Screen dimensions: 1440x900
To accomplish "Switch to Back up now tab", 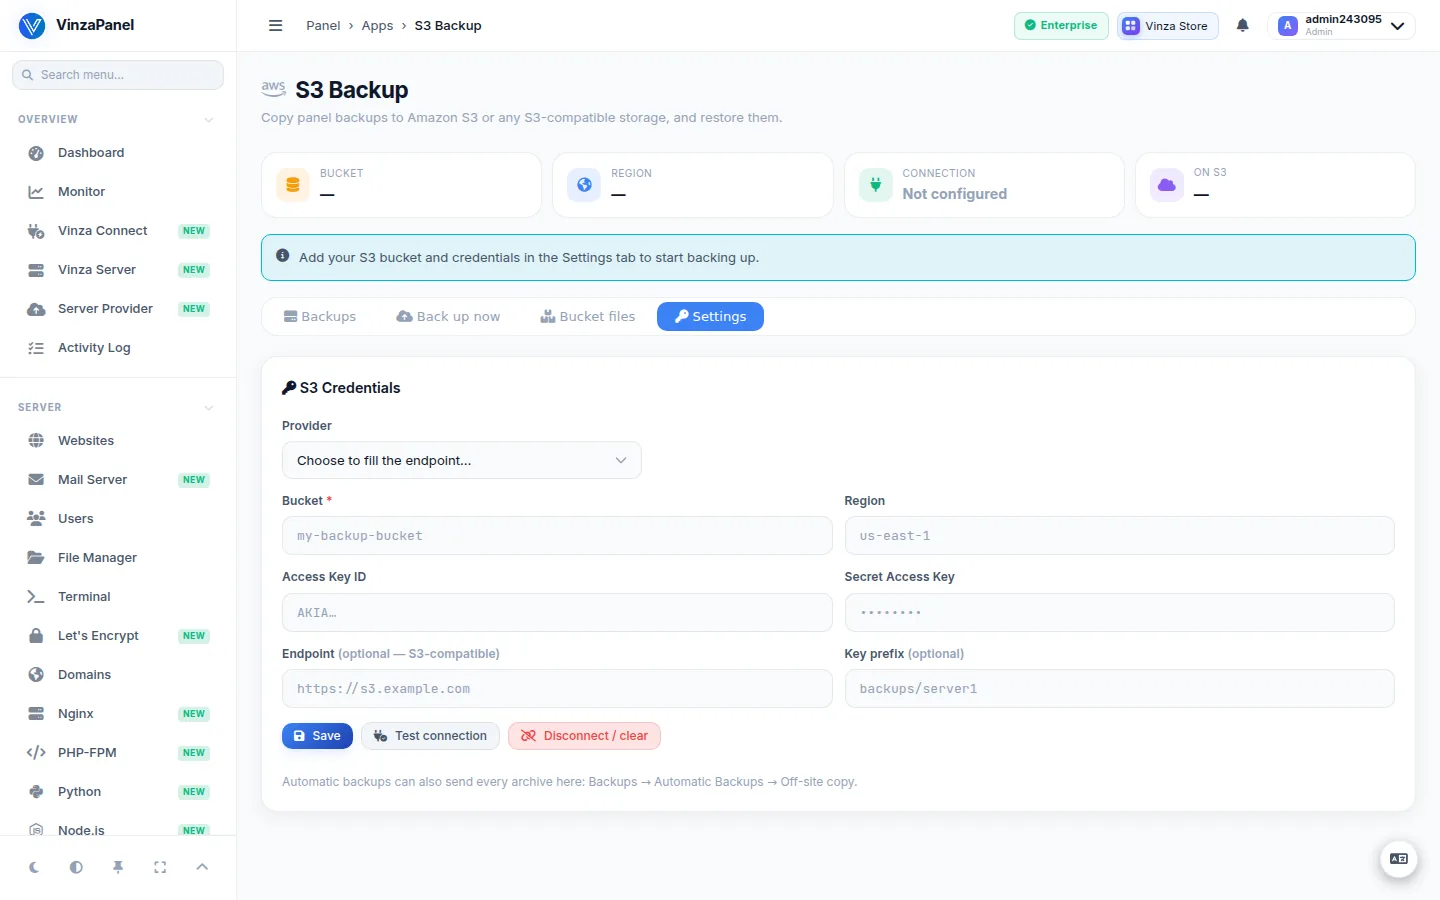I will (x=448, y=317).
